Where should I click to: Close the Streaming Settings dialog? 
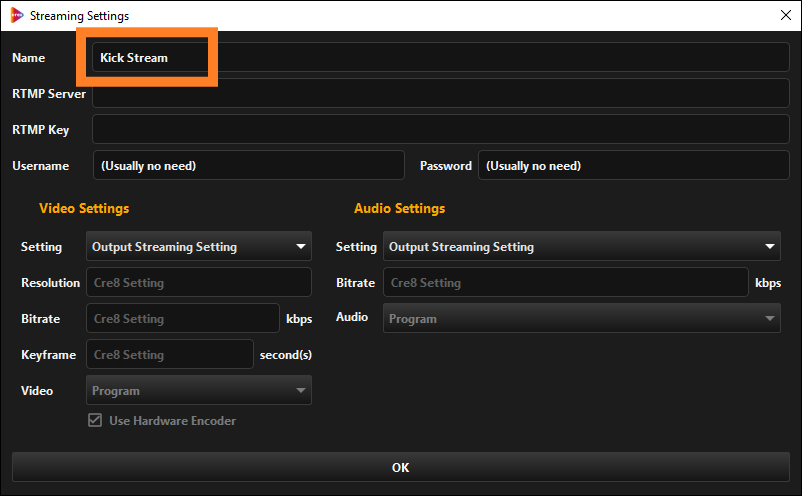pyautogui.click(x=786, y=15)
